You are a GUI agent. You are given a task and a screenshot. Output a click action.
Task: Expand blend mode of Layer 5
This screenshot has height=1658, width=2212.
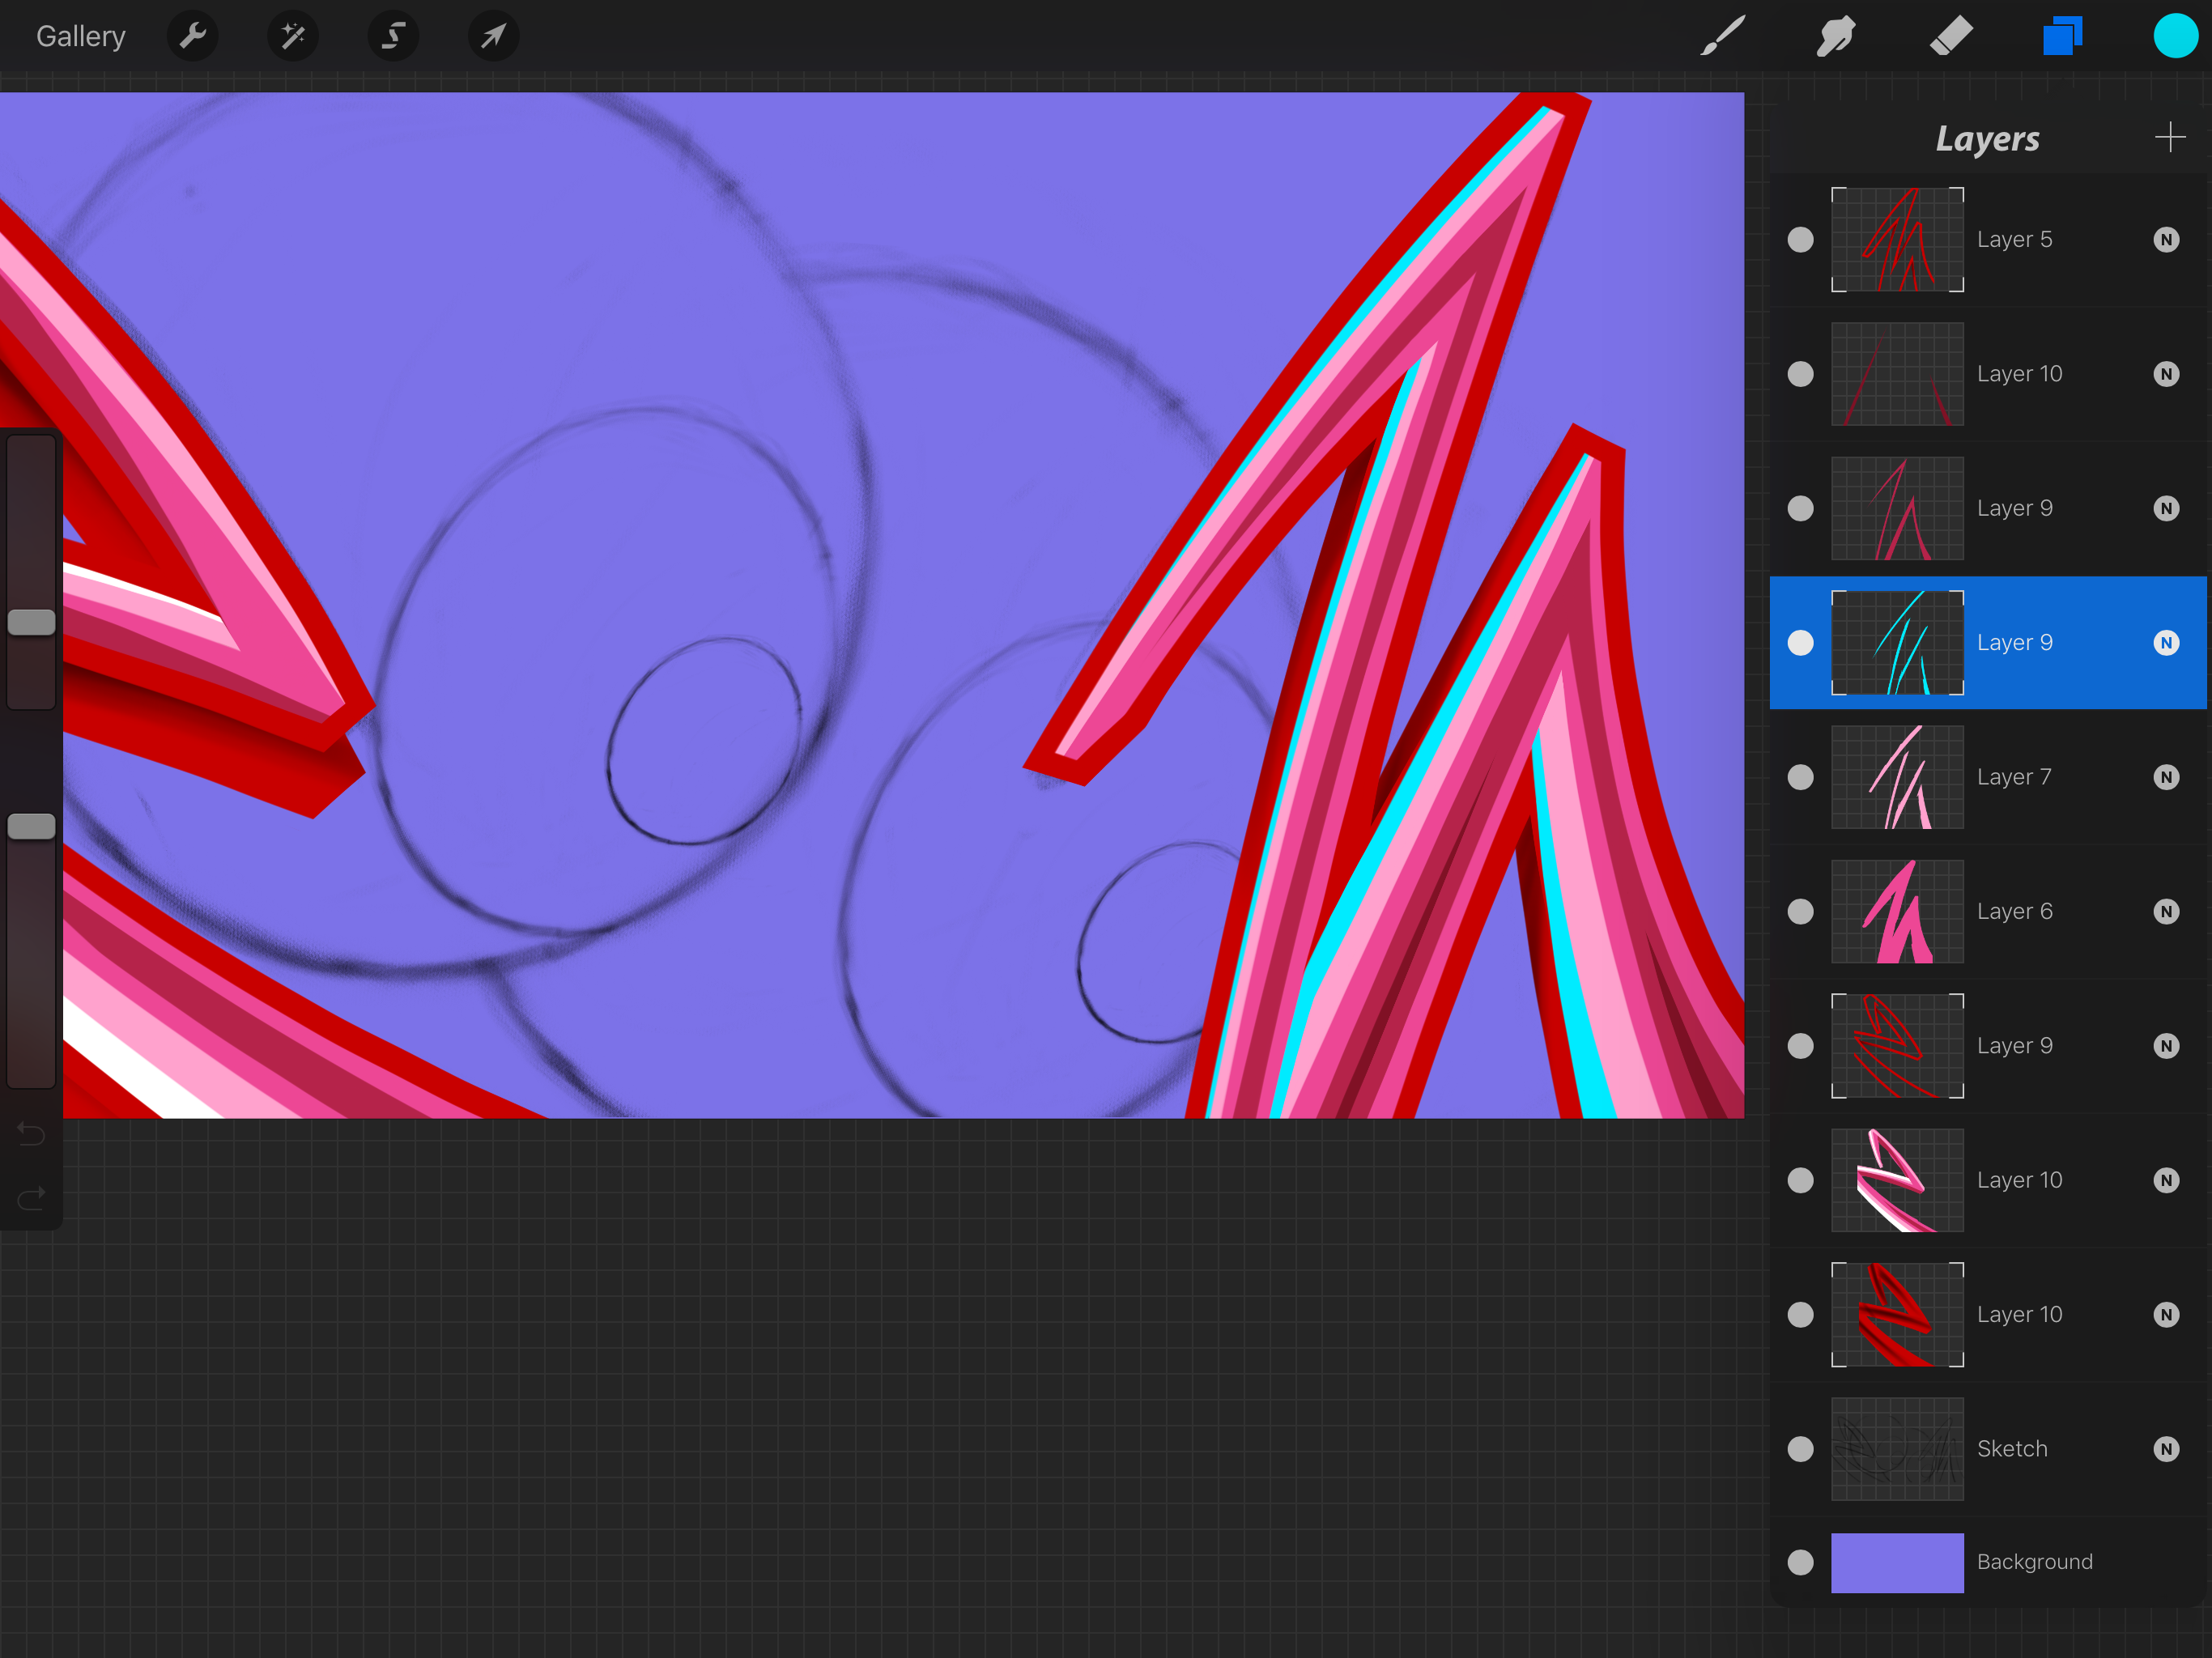point(2166,240)
